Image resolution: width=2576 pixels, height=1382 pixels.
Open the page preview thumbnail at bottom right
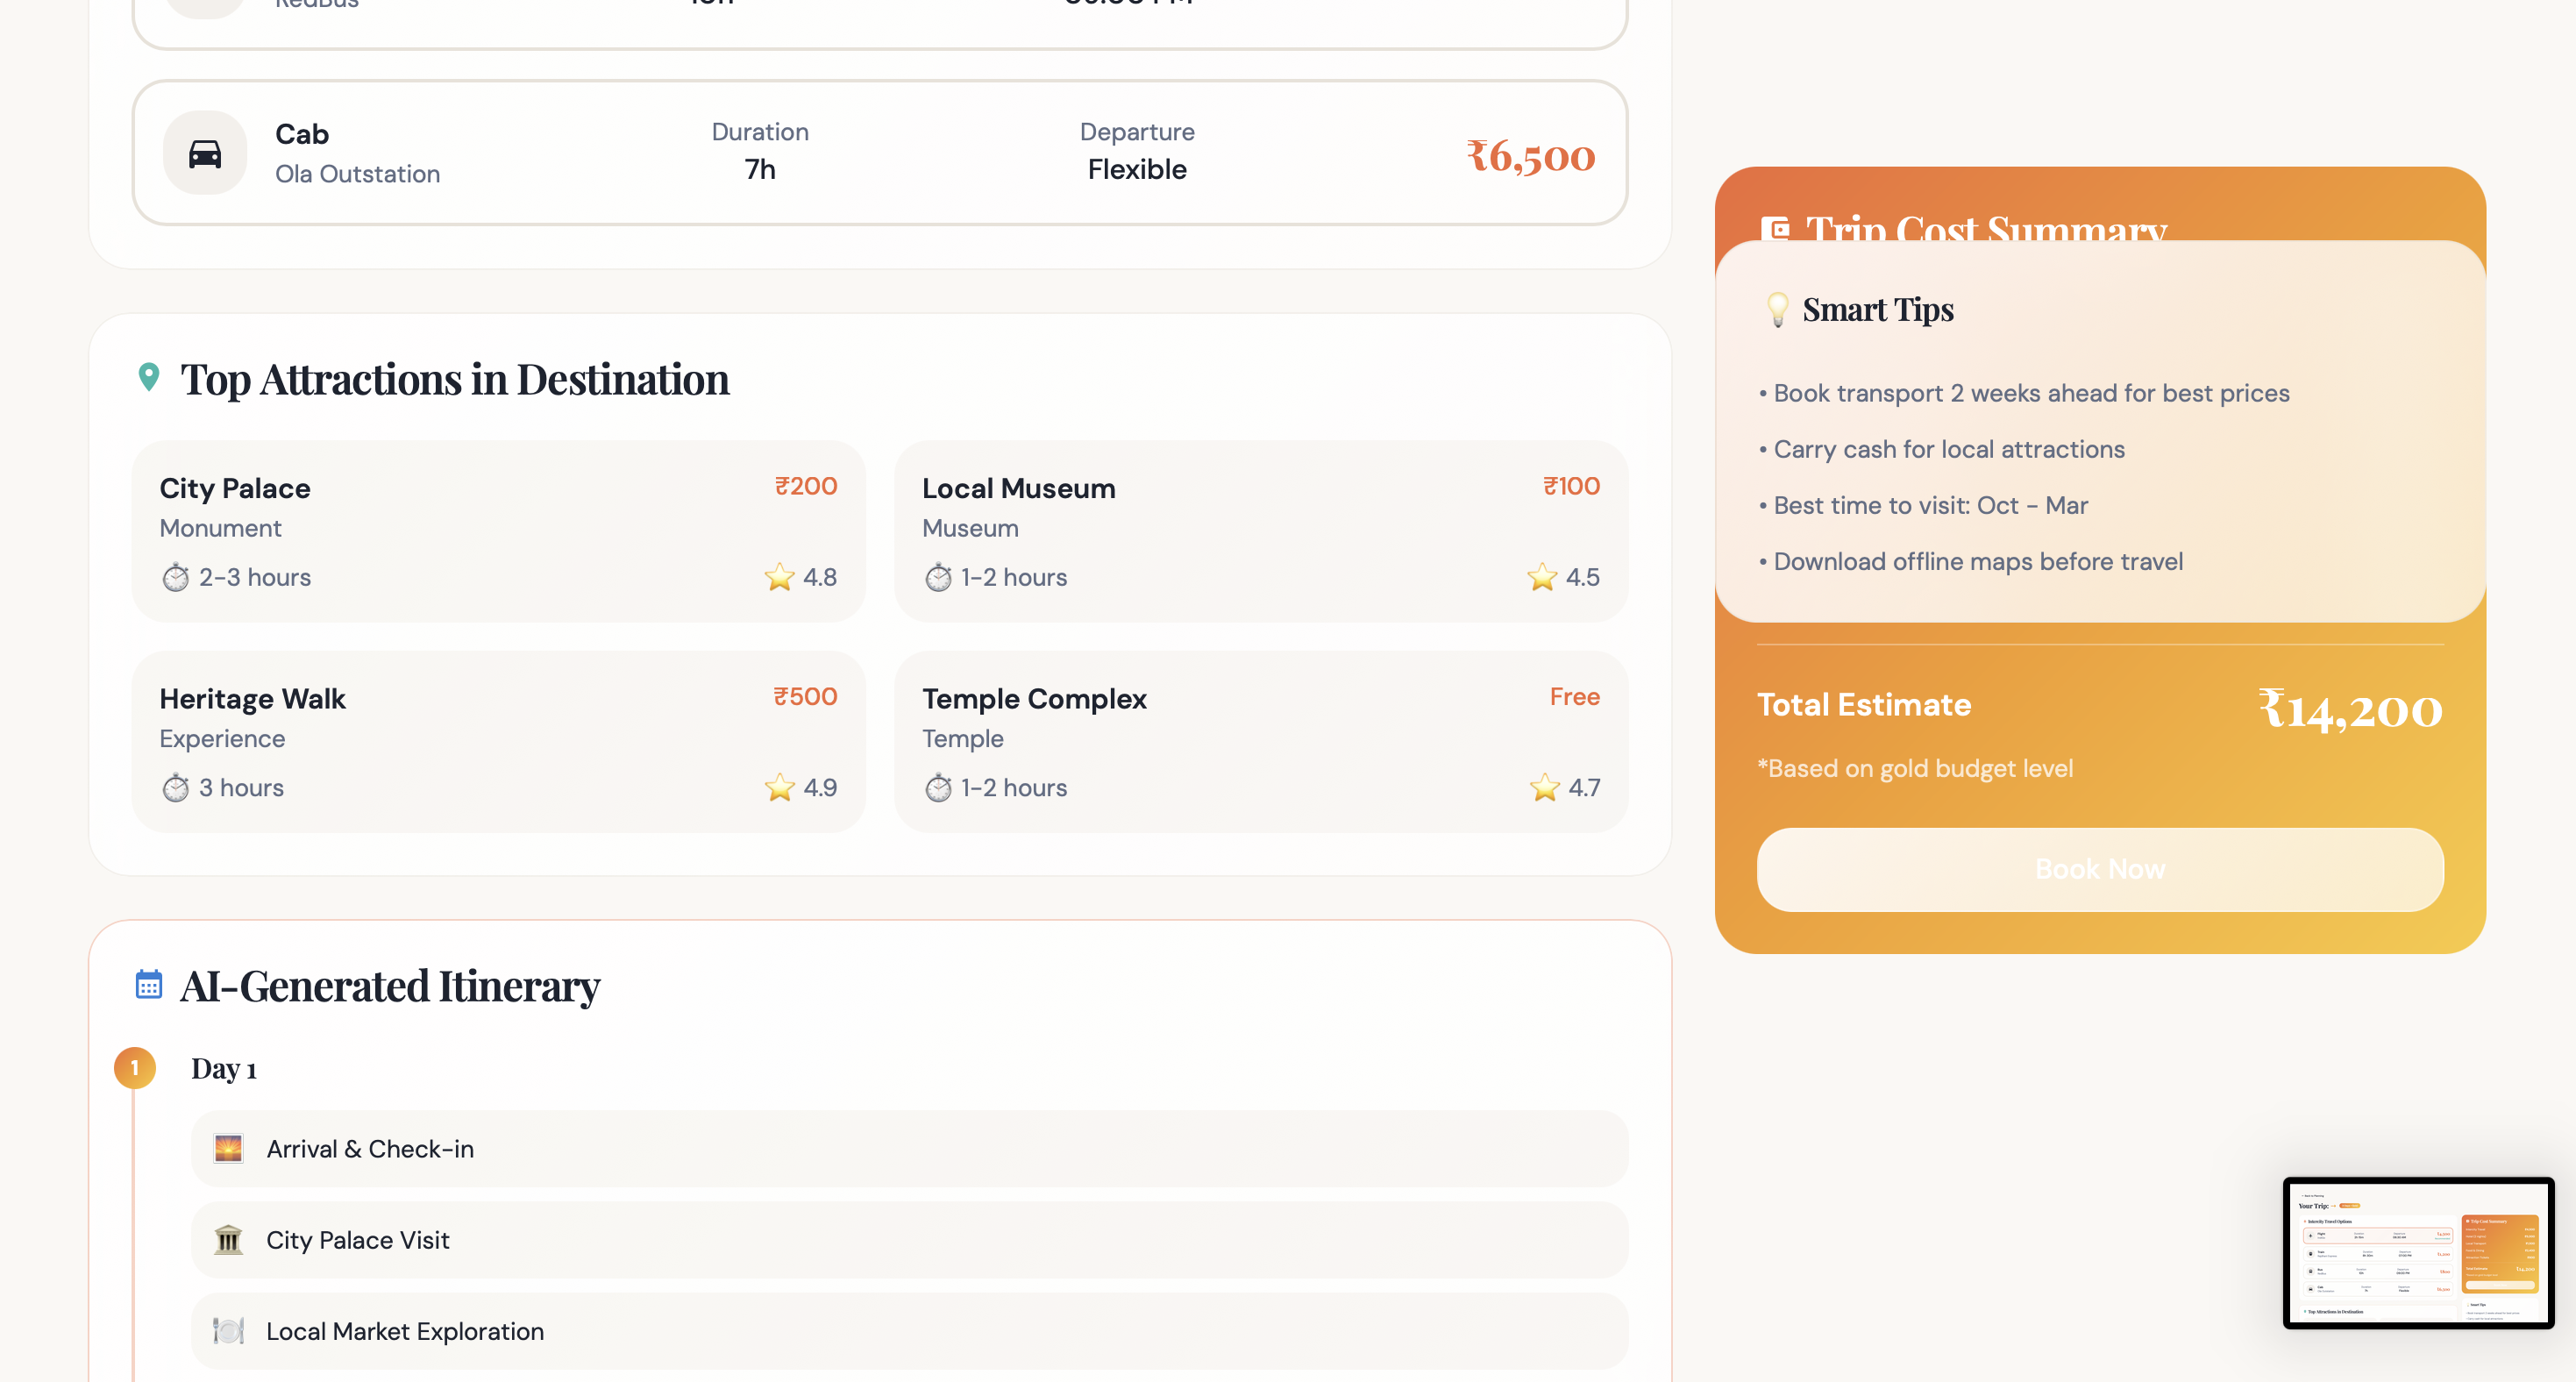pos(2418,1253)
